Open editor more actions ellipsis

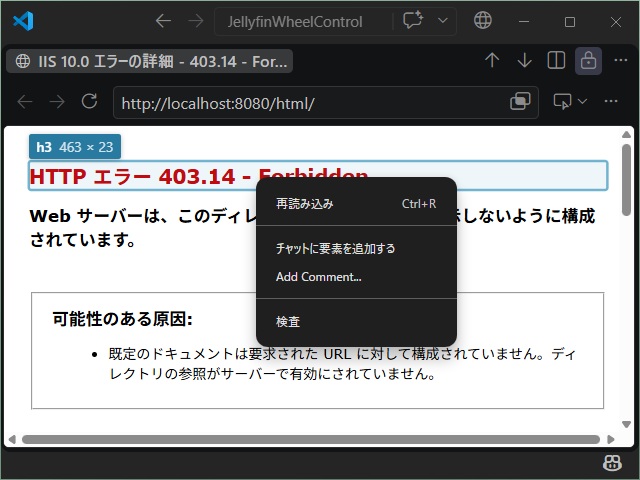coord(620,60)
